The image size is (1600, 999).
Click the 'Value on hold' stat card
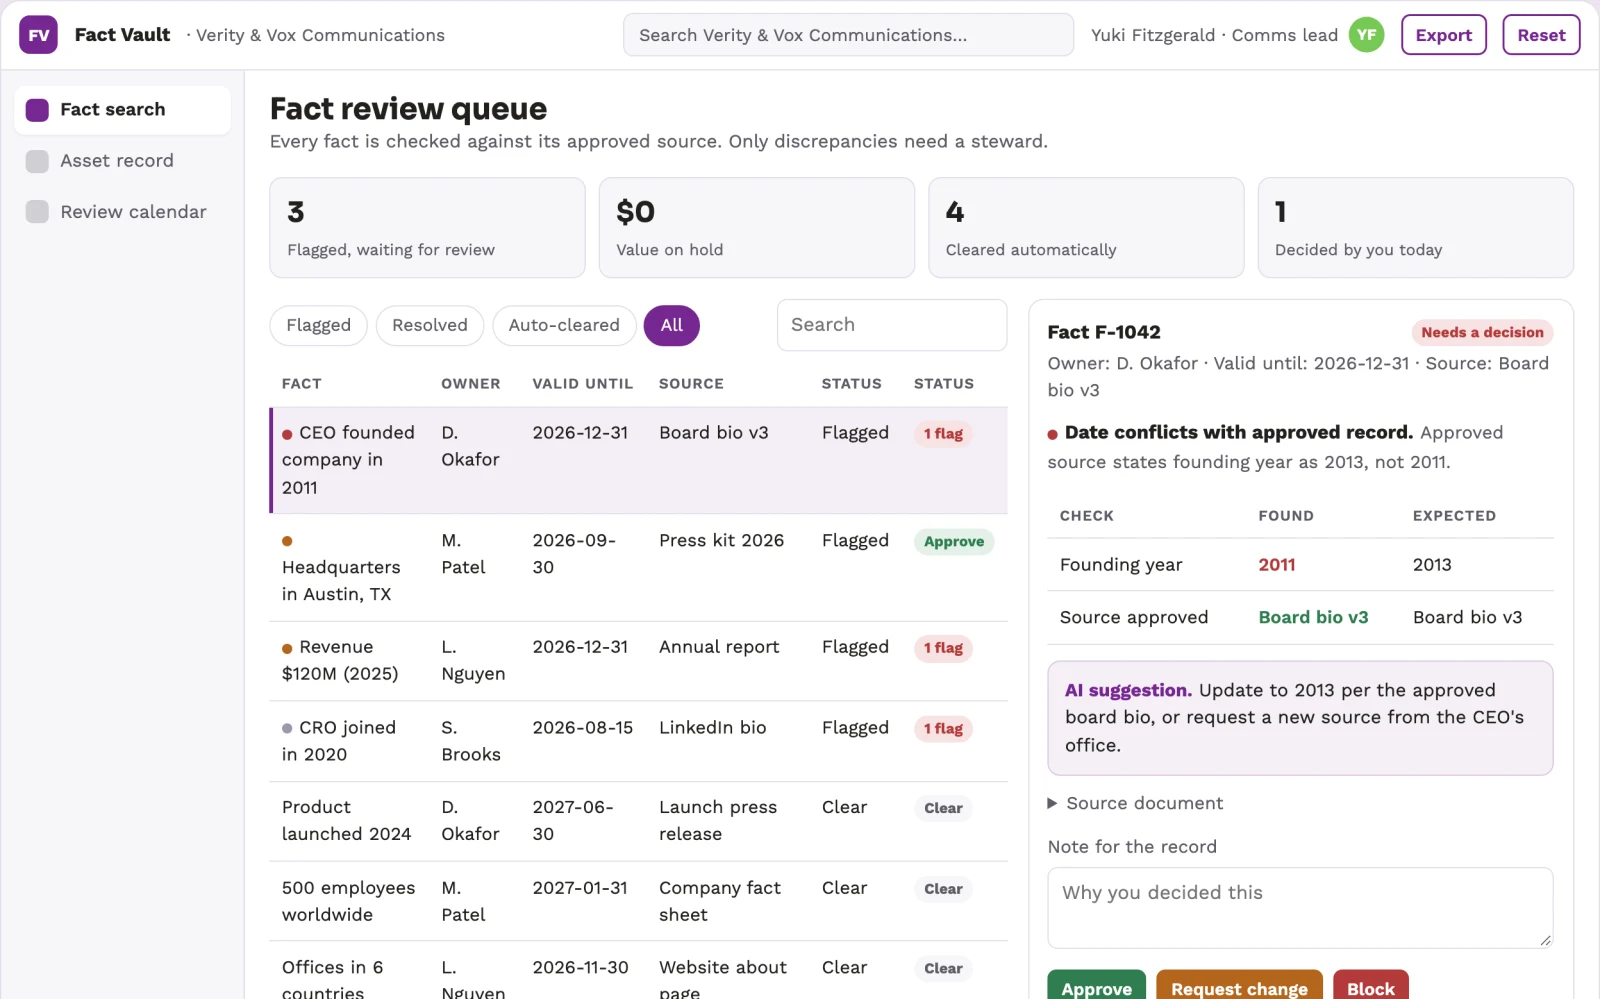tap(756, 228)
